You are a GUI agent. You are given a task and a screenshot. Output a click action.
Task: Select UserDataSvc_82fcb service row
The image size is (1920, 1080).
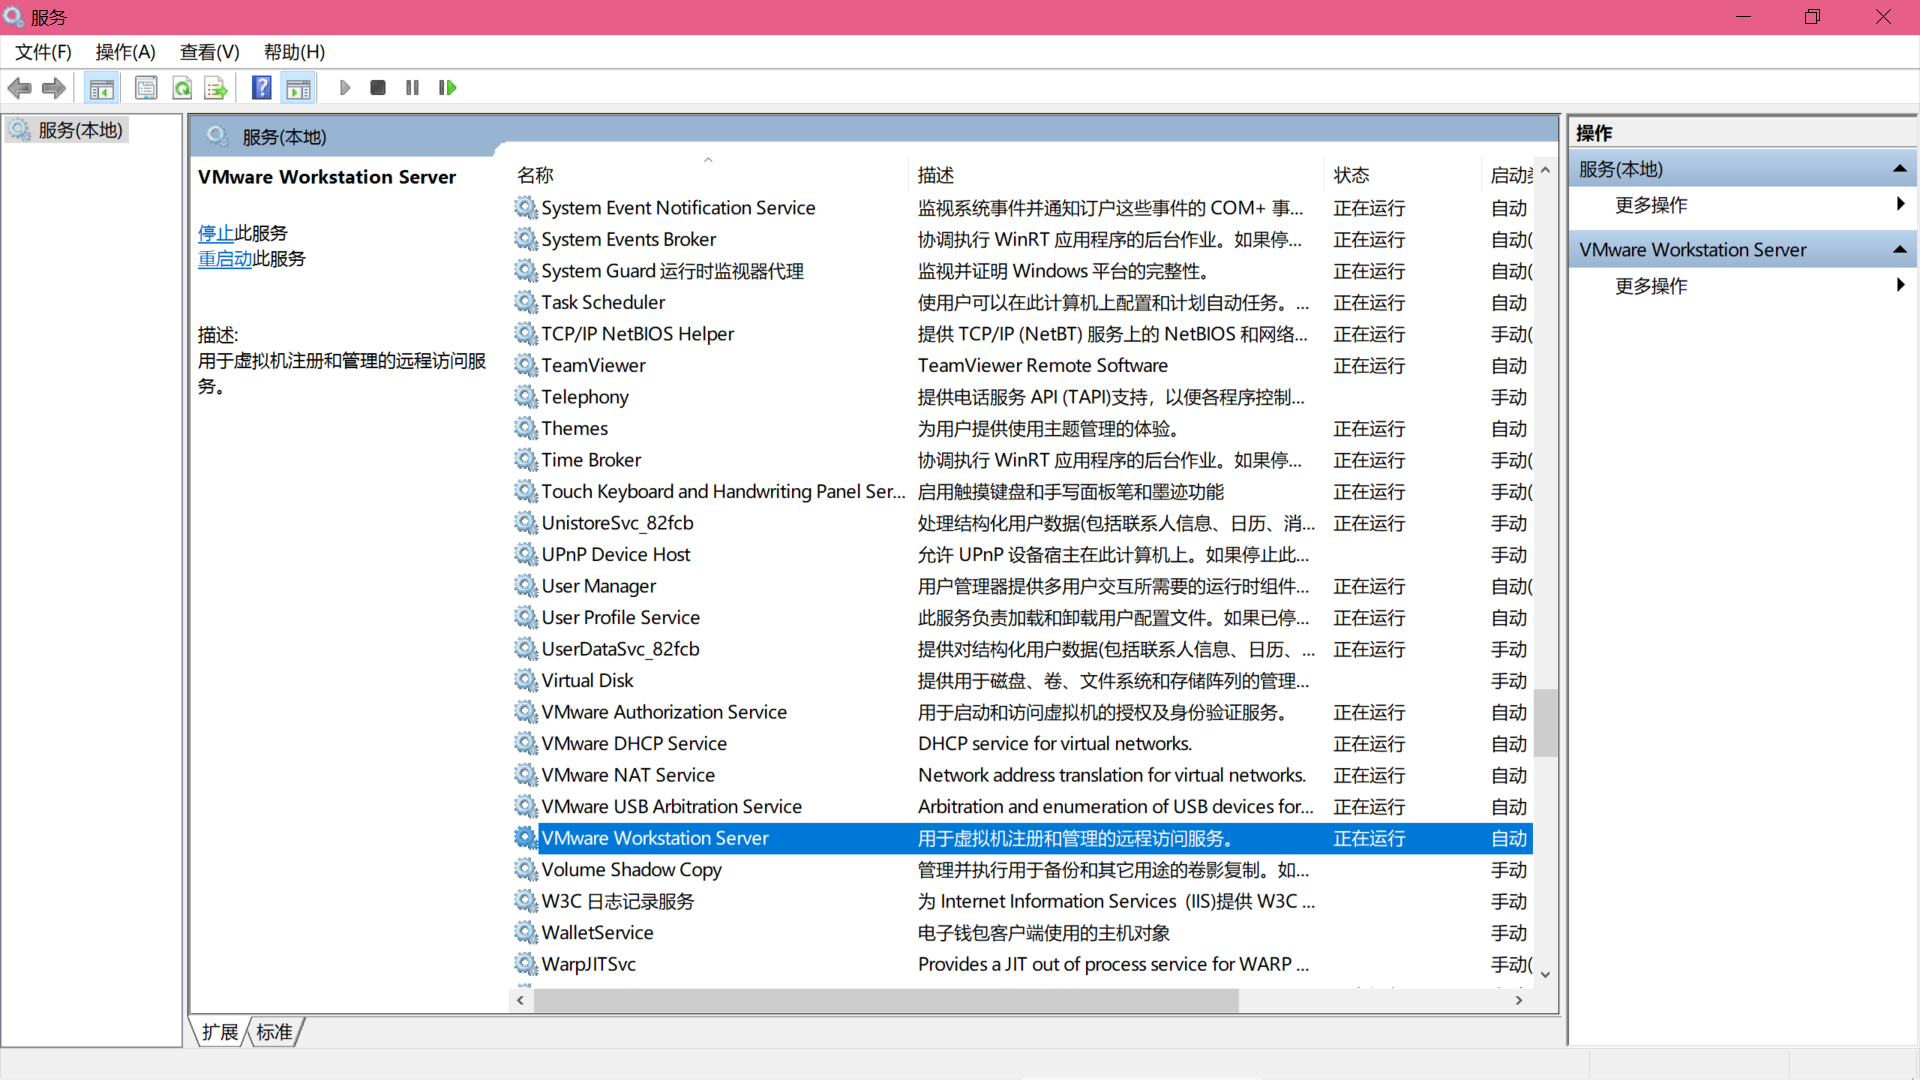[x=1022, y=649]
